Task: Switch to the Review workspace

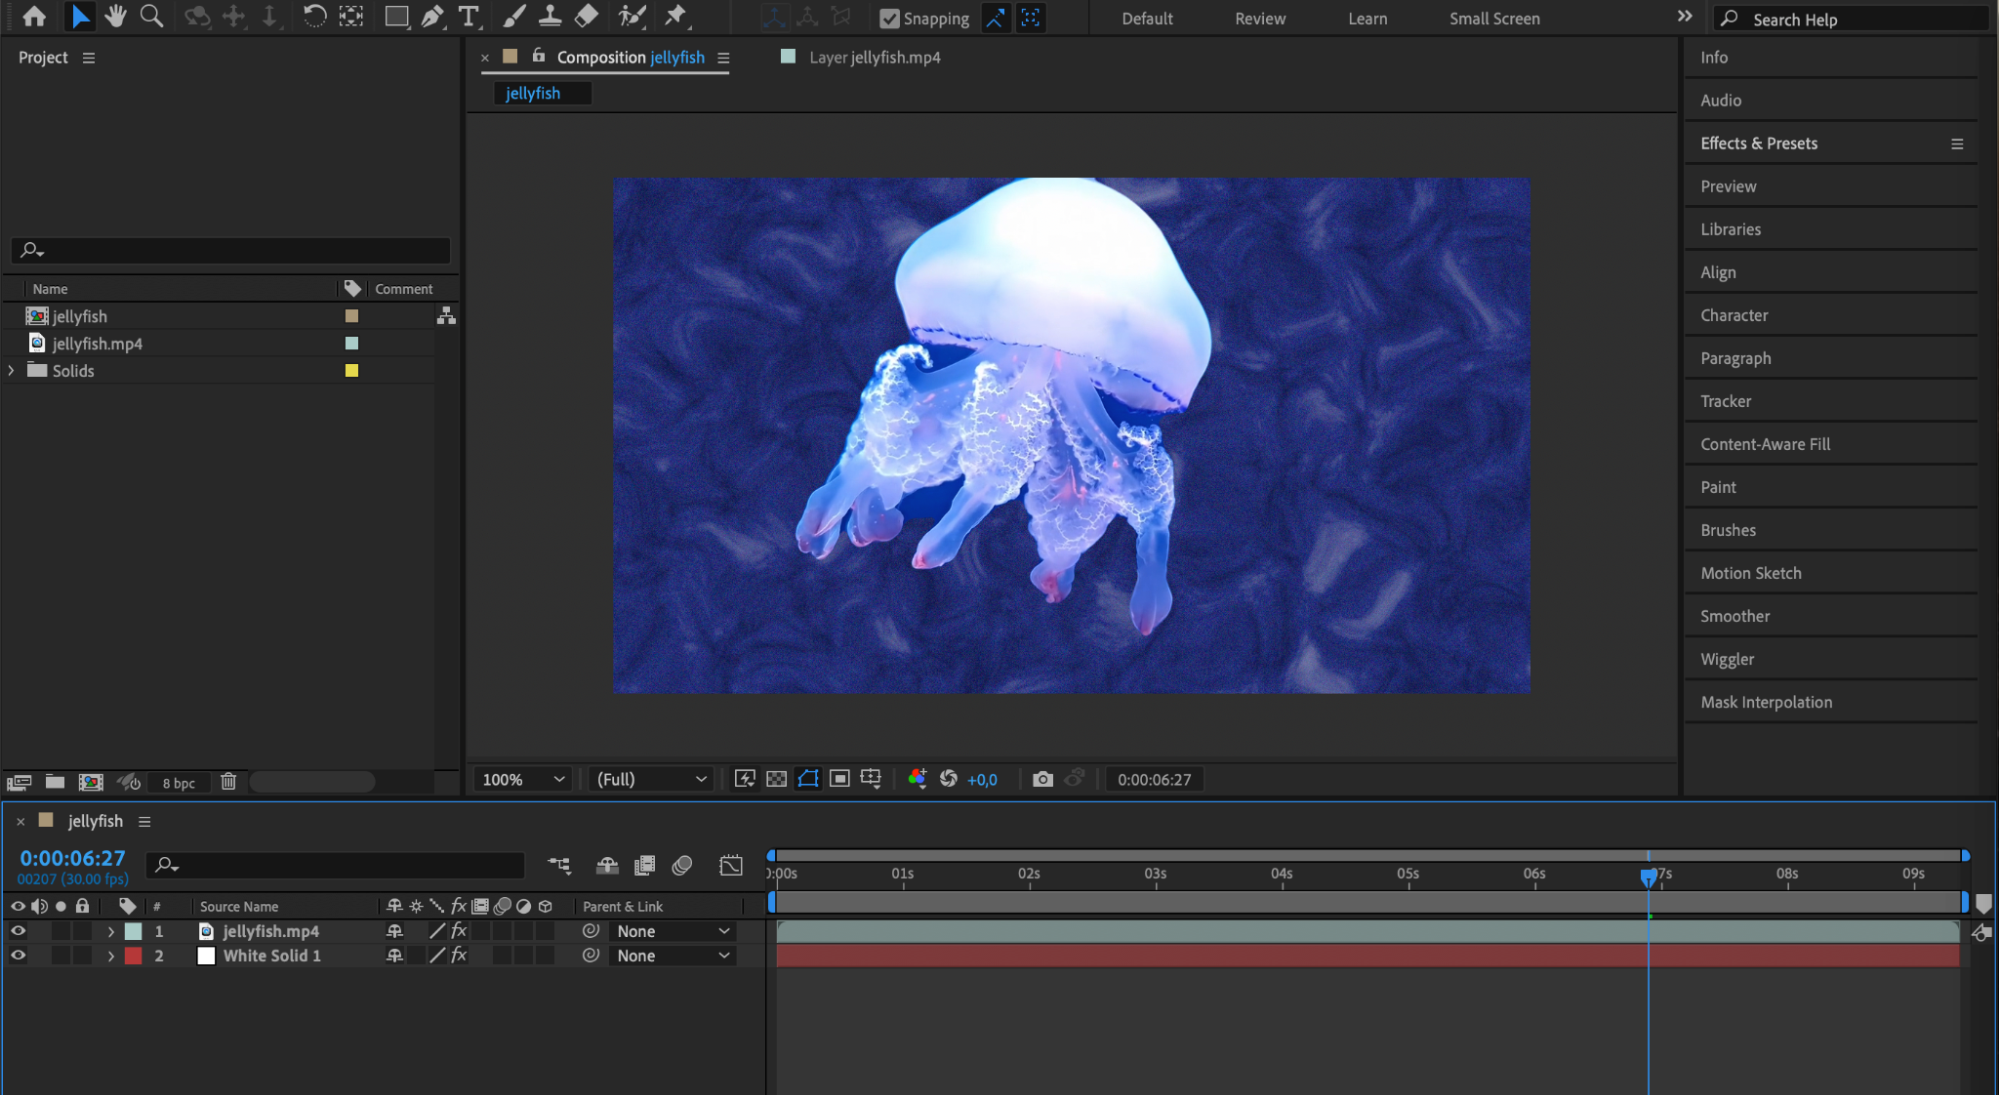Action: [1259, 19]
